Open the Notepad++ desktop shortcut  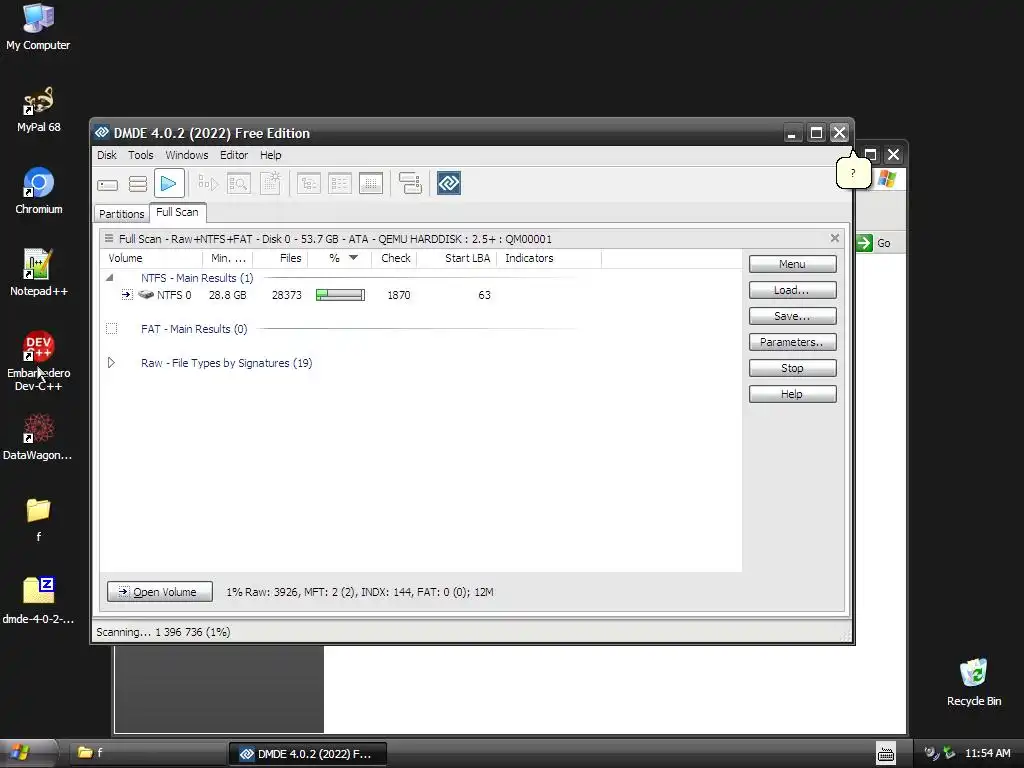tap(38, 273)
